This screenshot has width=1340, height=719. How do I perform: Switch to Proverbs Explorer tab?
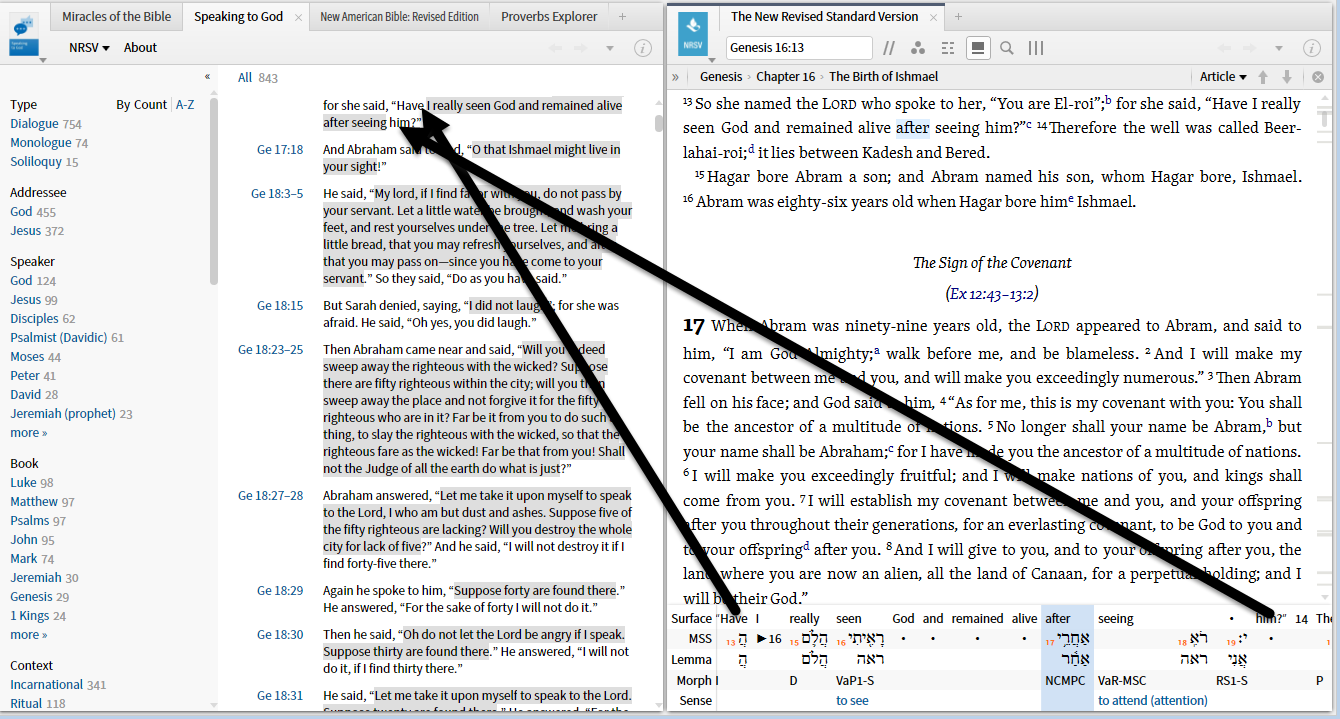[x=549, y=17]
